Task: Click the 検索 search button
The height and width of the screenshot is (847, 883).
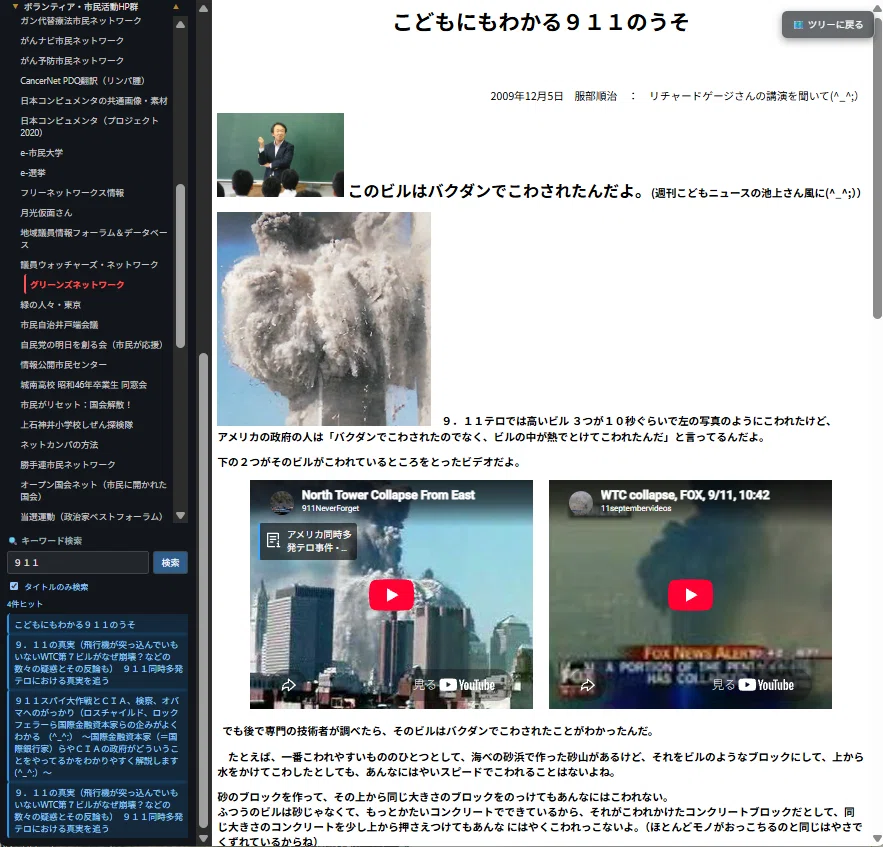Action: click(170, 563)
